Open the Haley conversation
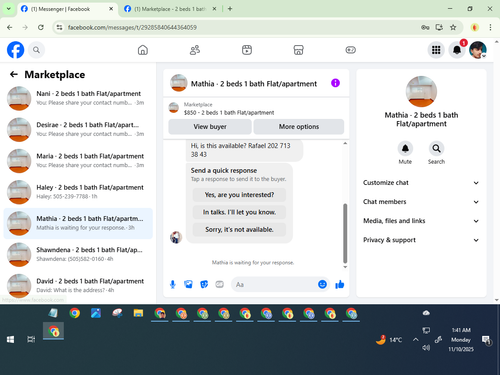The width and height of the screenshot is (500, 375). (x=78, y=192)
